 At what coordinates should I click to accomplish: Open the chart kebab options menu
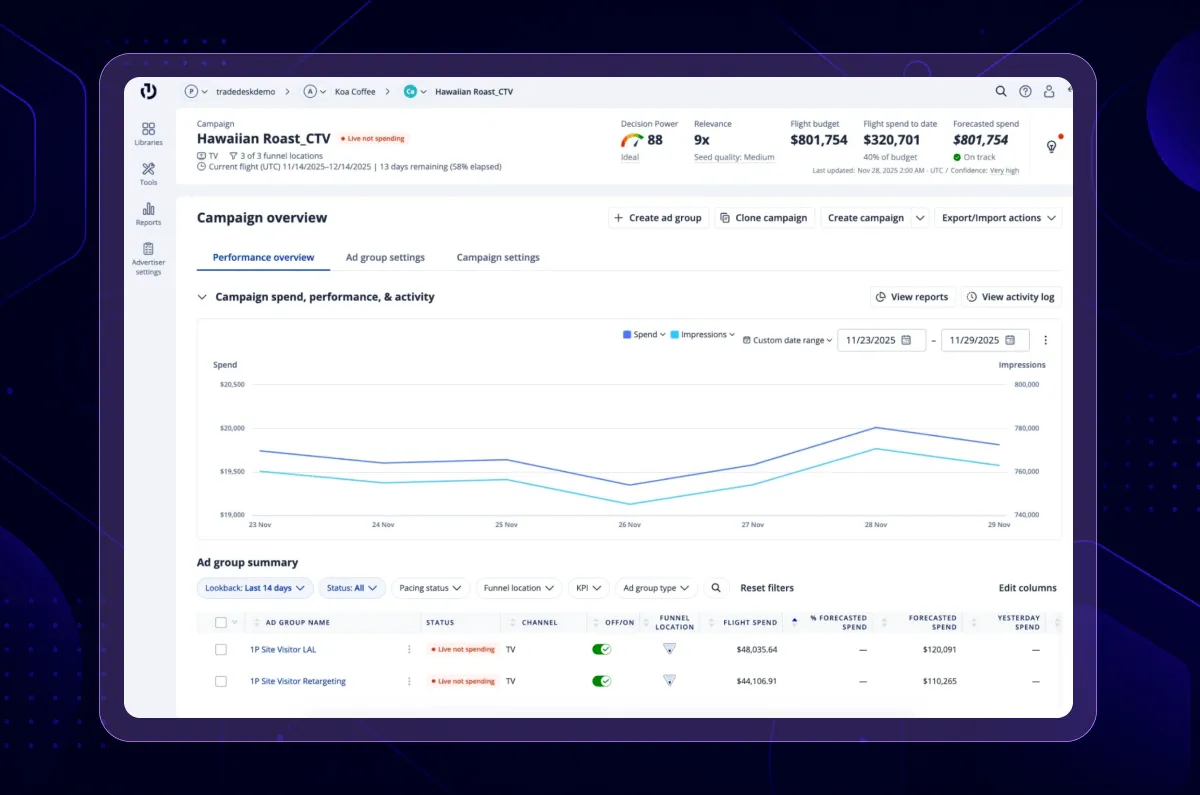click(x=1046, y=340)
